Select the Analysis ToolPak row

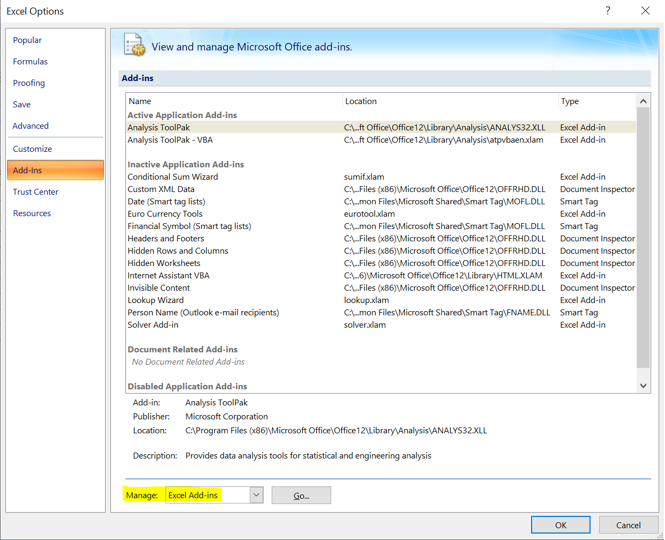click(381, 127)
